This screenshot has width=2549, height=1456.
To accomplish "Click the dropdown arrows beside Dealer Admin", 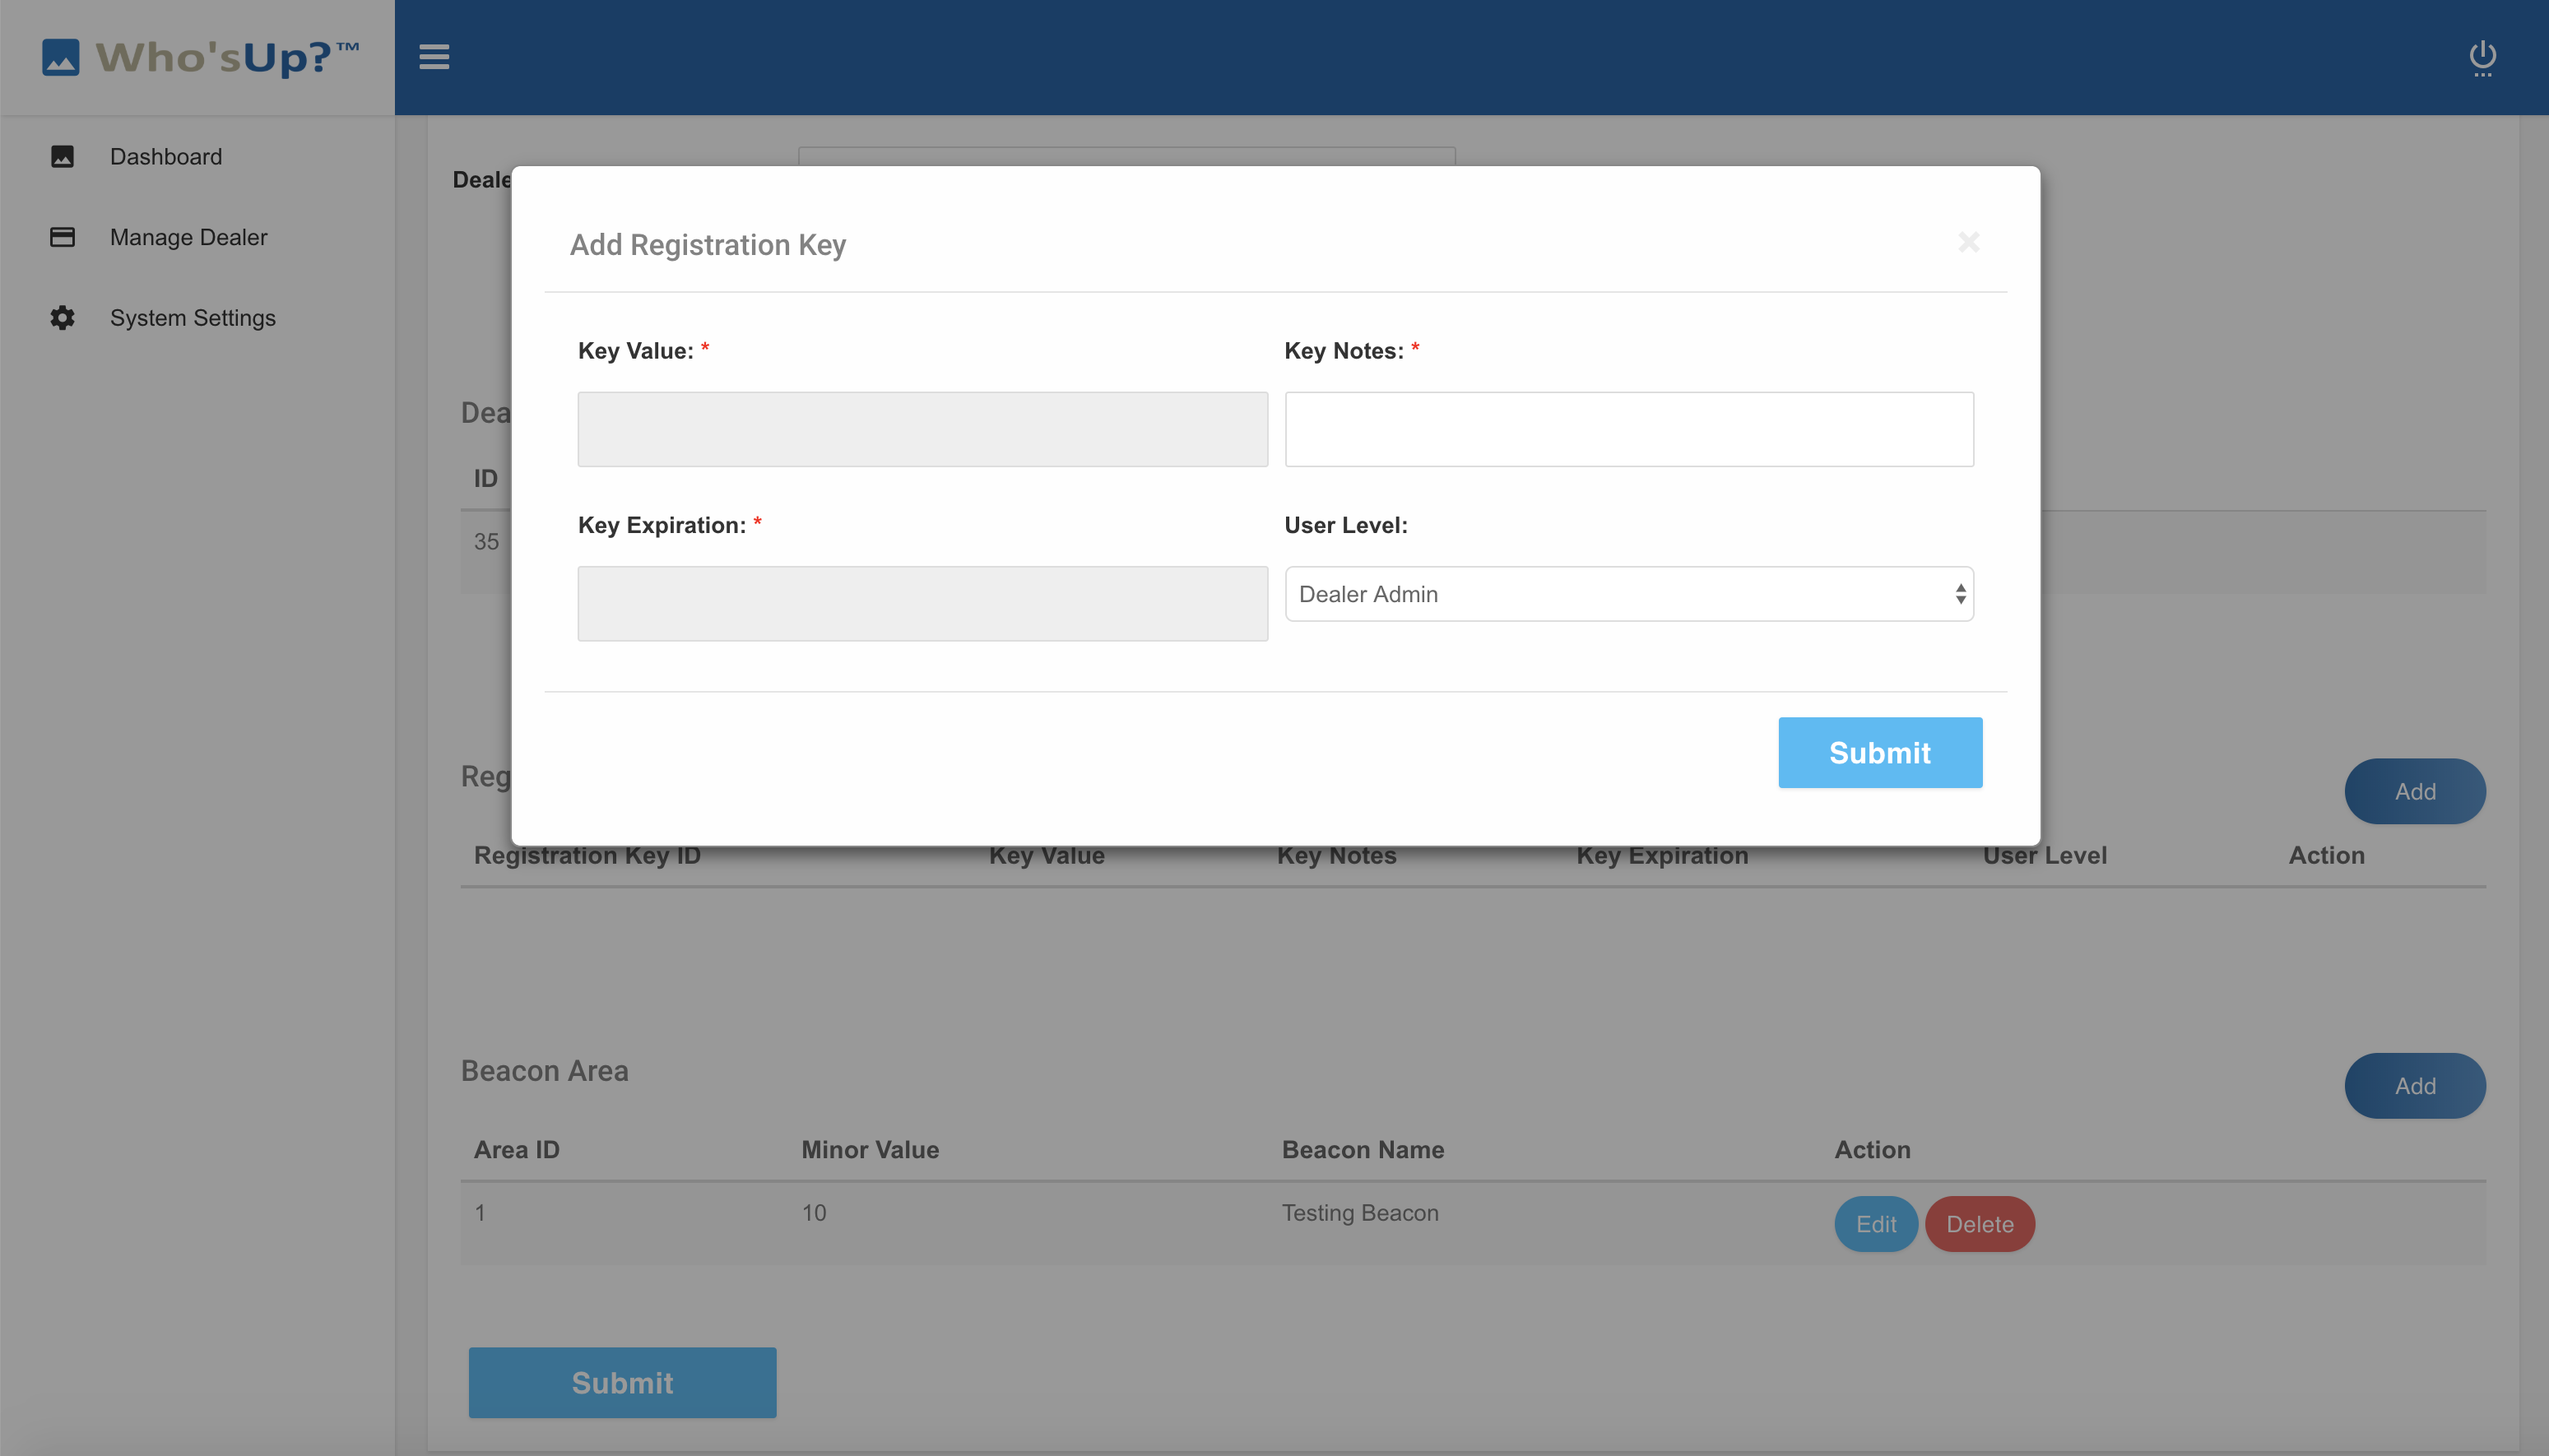I will pyautogui.click(x=1960, y=594).
